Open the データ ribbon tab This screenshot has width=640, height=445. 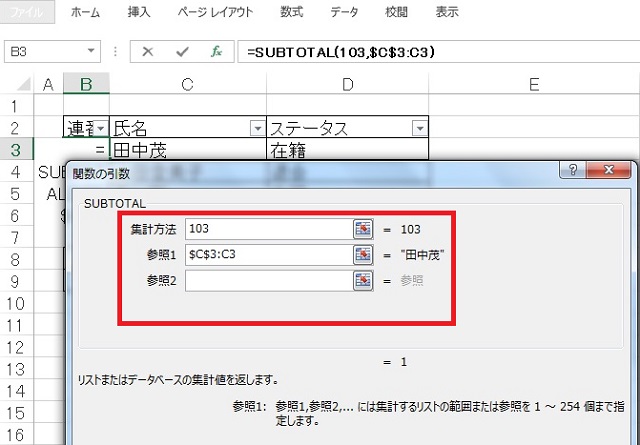tap(345, 13)
